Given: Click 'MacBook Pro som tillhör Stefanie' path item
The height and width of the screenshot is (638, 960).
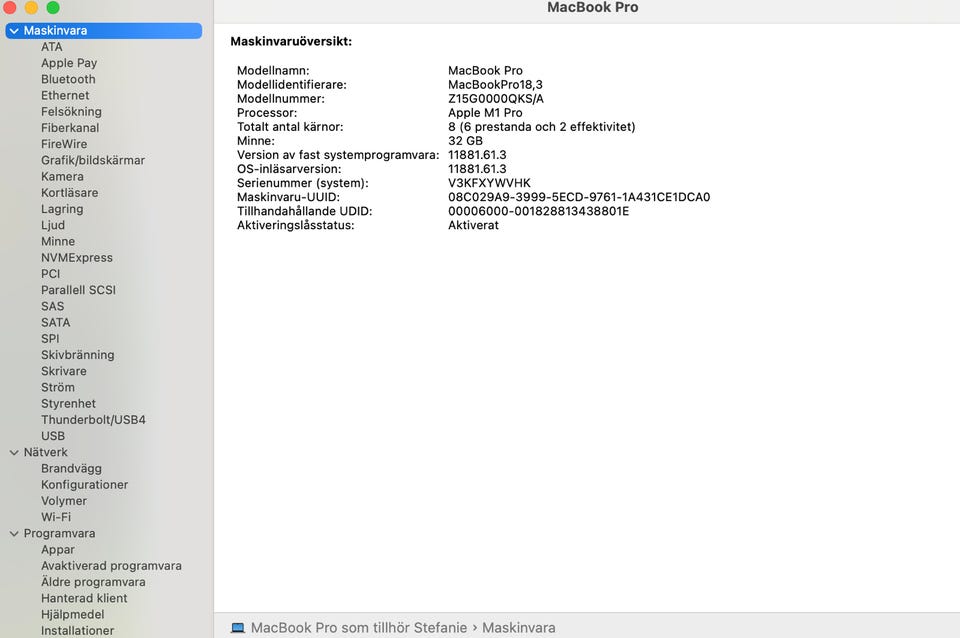Looking at the screenshot, I should [x=359, y=628].
